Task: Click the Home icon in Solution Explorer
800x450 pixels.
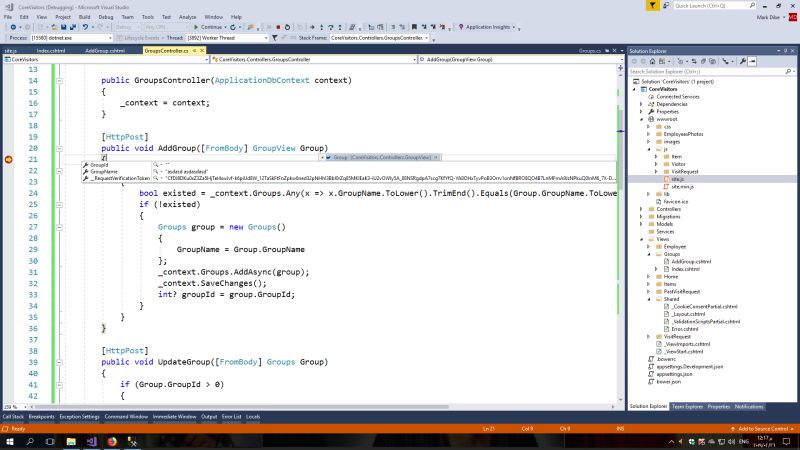Action: click(x=653, y=61)
